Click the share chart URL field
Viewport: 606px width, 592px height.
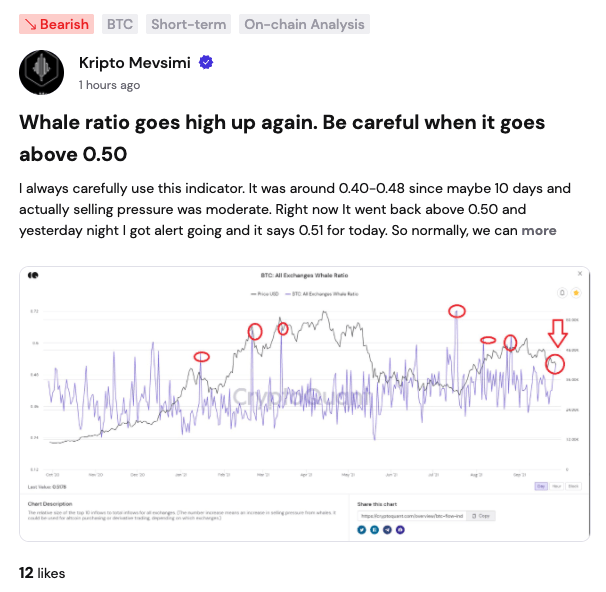coord(413,515)
